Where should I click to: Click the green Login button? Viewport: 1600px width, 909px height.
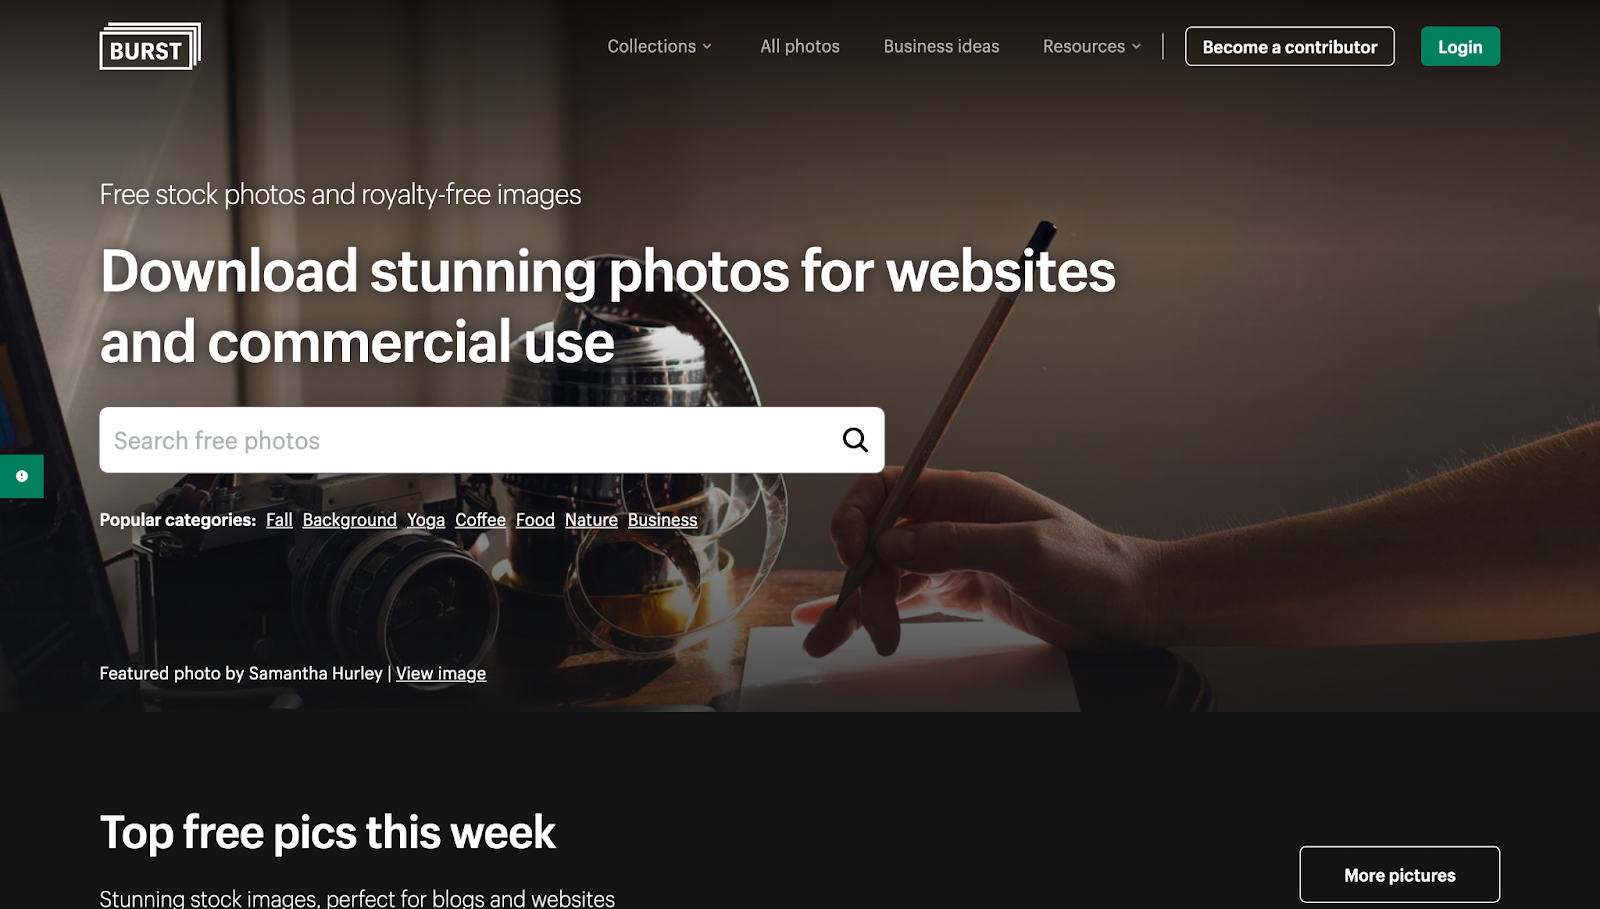(1460, 46)
